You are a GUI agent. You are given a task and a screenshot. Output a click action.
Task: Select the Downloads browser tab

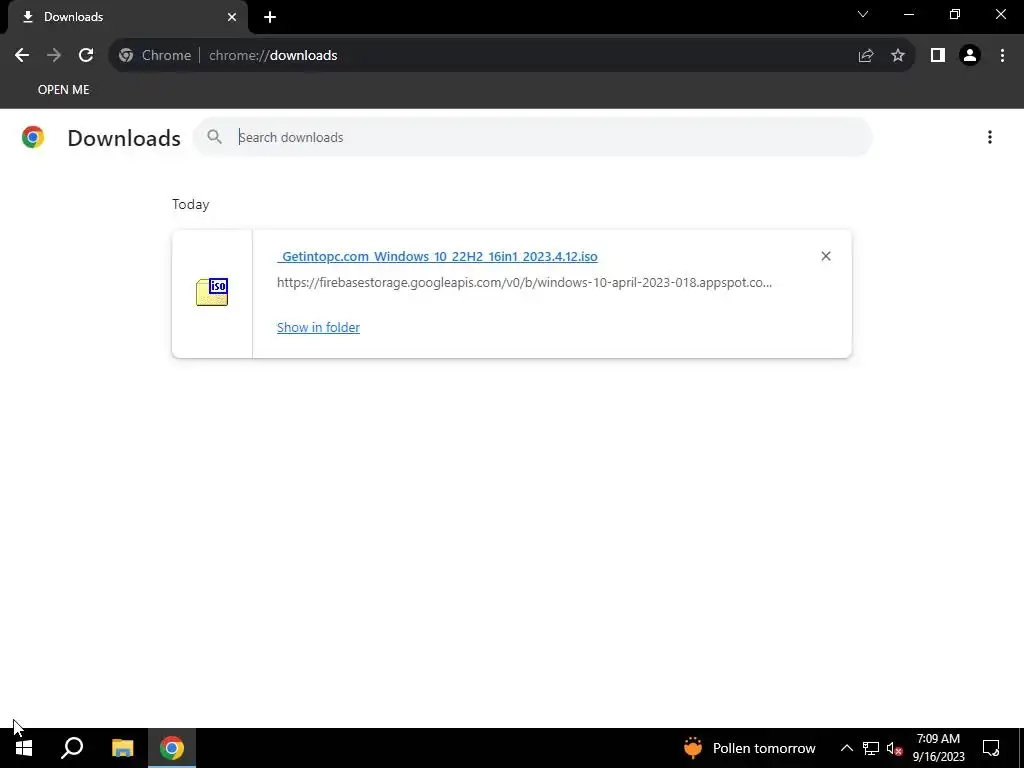[128, 17]
